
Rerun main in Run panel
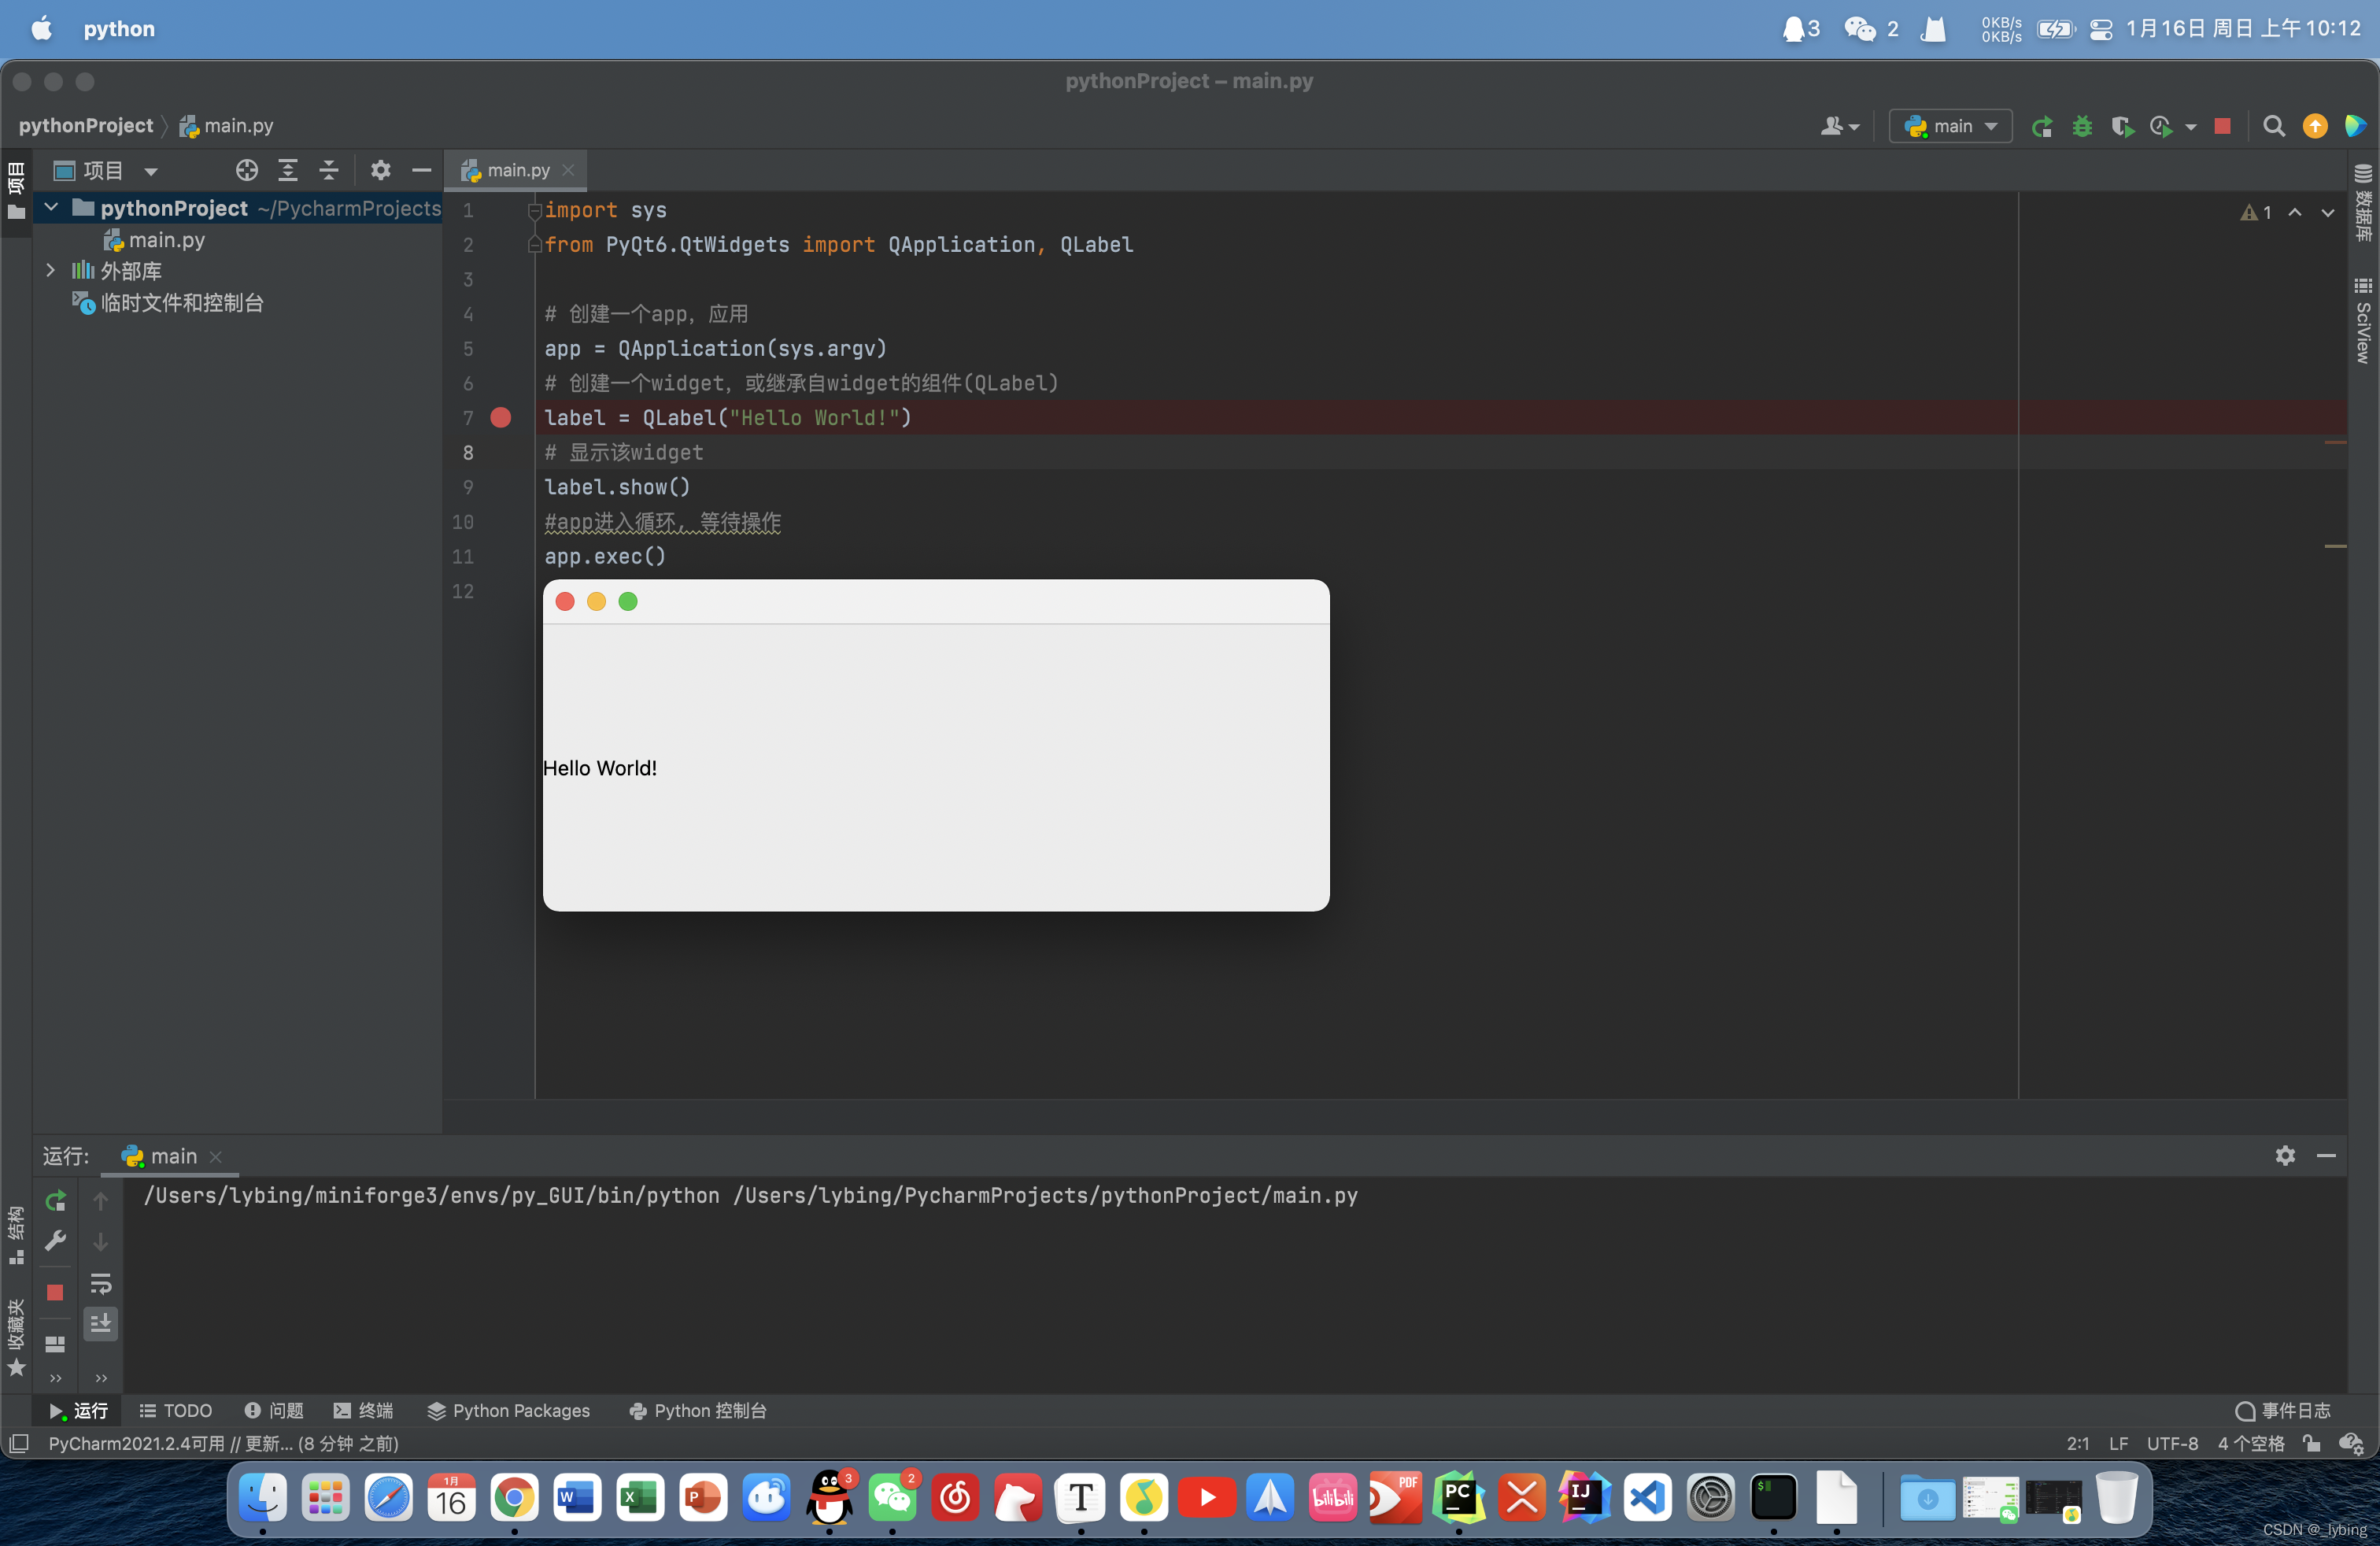[x=55, y=1200]
